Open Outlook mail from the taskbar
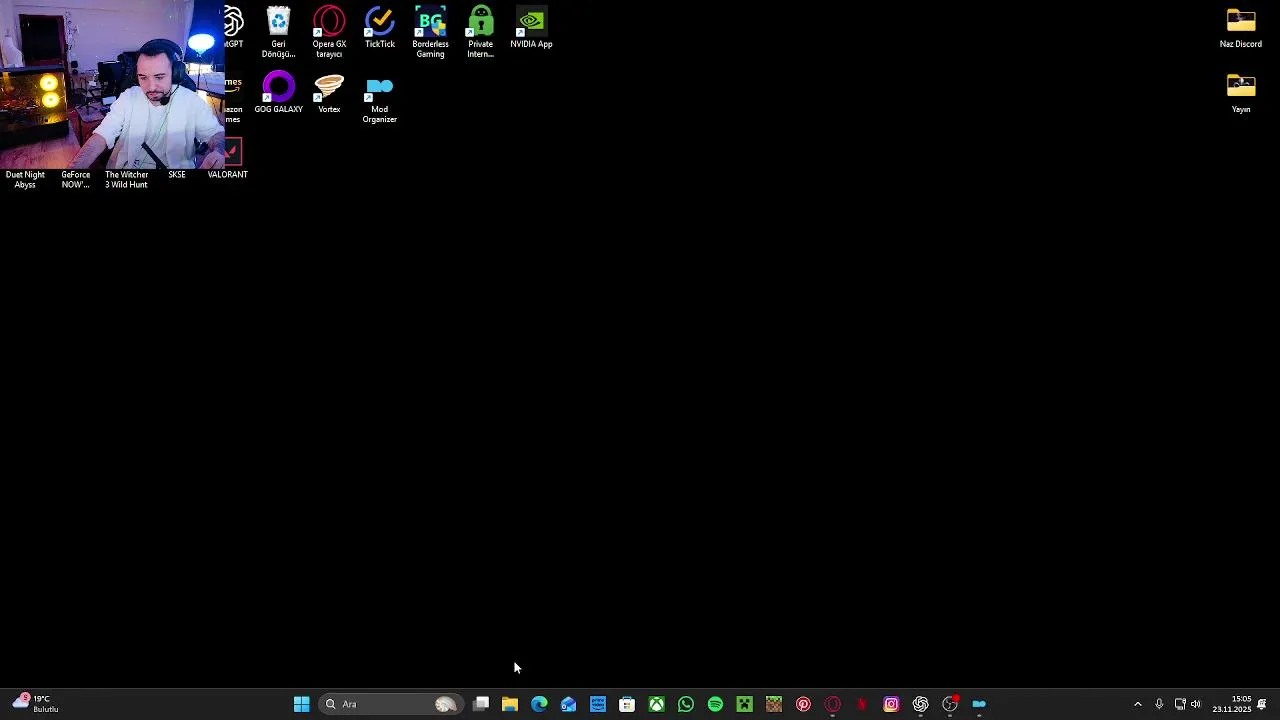The image size is (1280, 720). [568, 704]
